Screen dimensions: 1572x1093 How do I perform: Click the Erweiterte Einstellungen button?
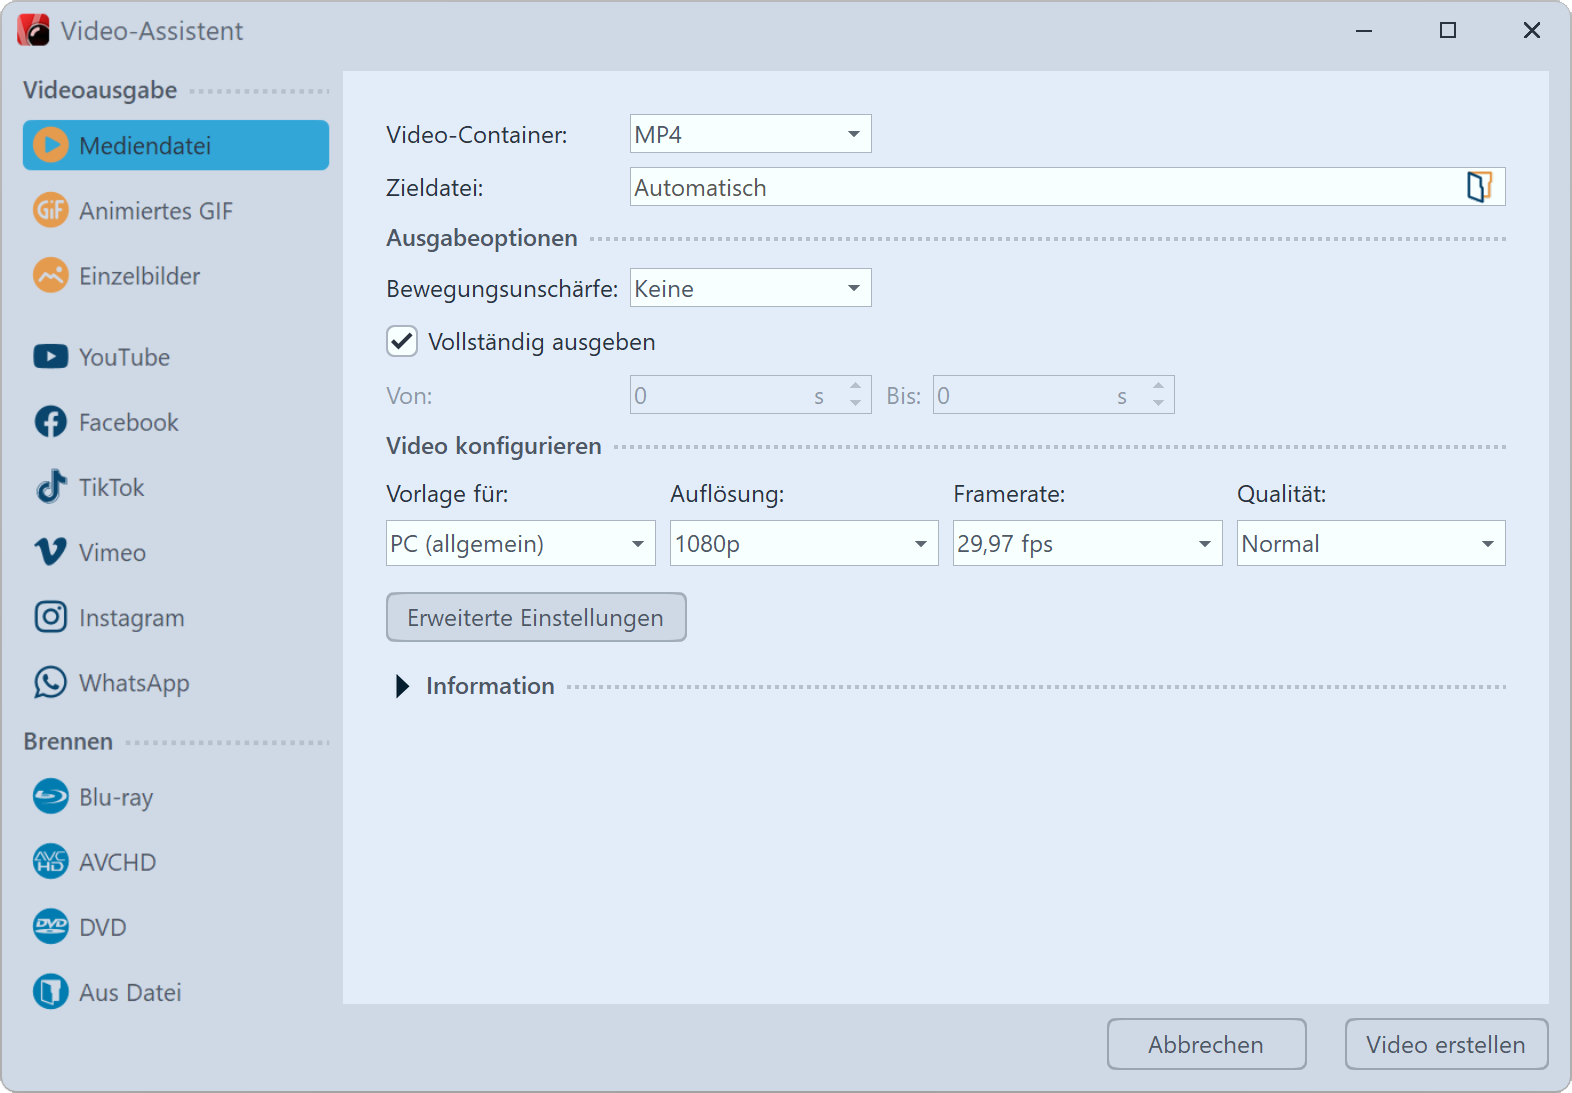tap(536, 617)
